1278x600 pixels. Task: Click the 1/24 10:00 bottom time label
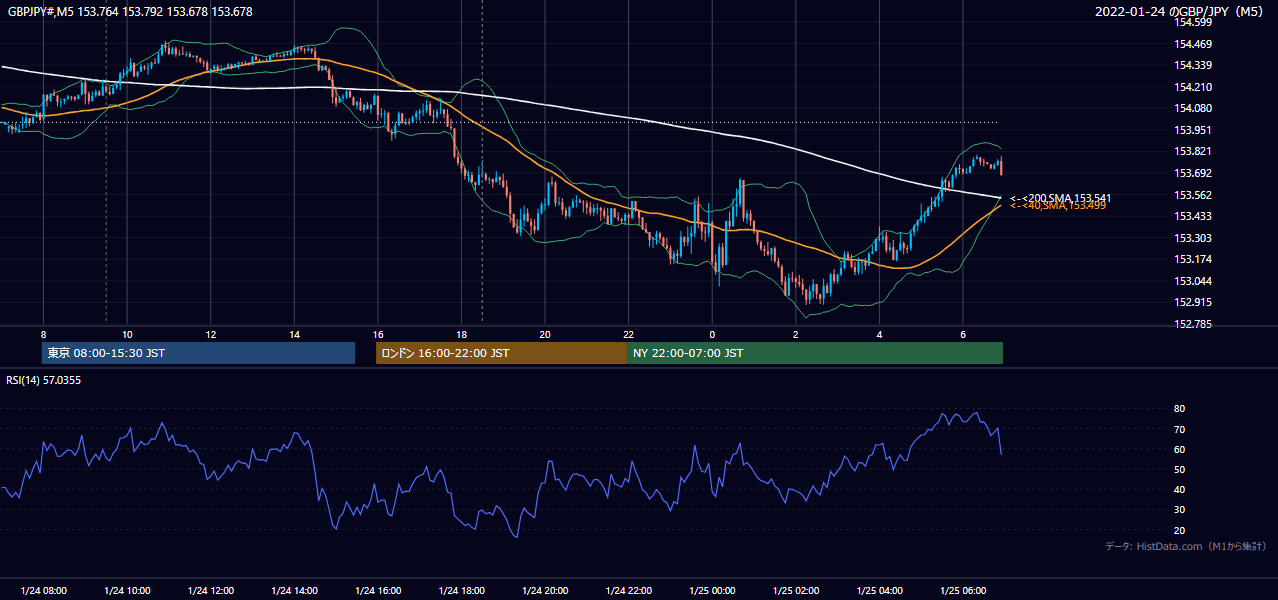point(127,591)
